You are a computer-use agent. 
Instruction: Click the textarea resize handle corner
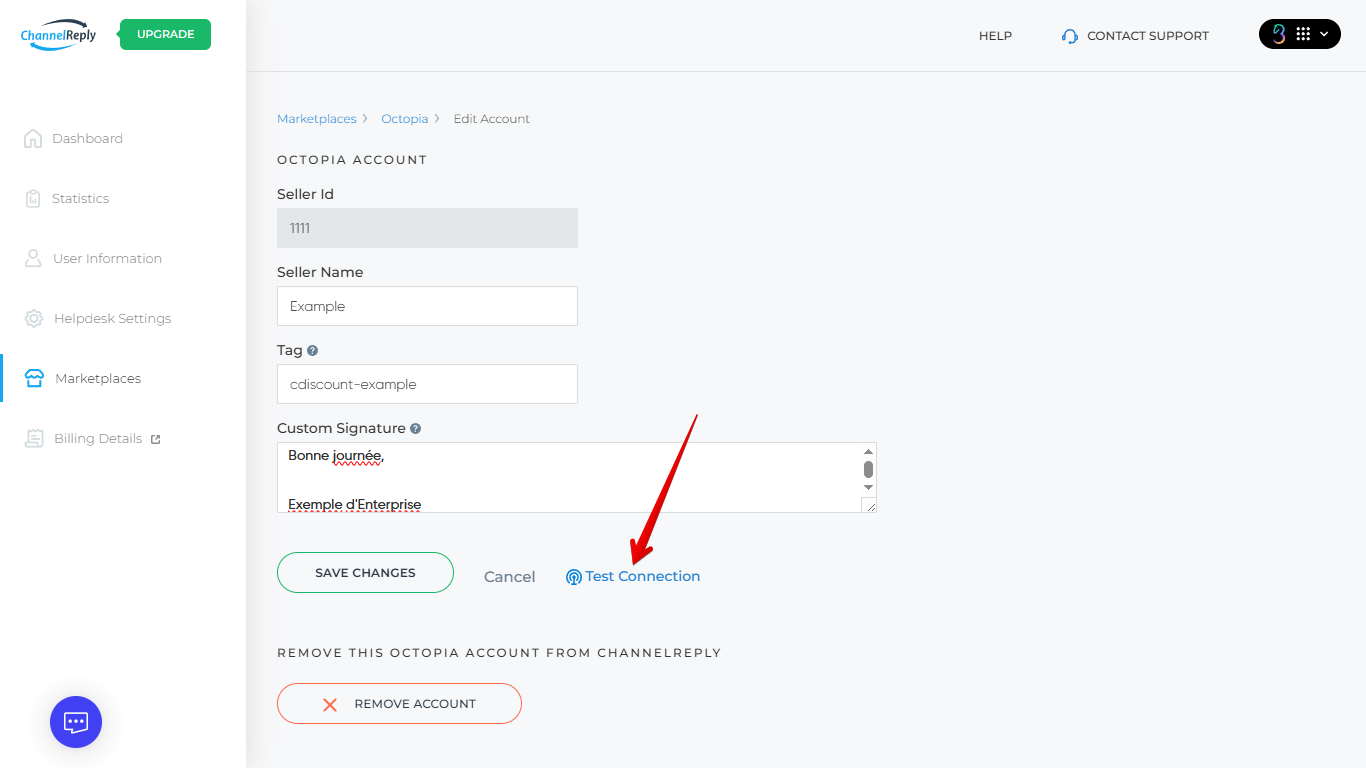point(869,506)
